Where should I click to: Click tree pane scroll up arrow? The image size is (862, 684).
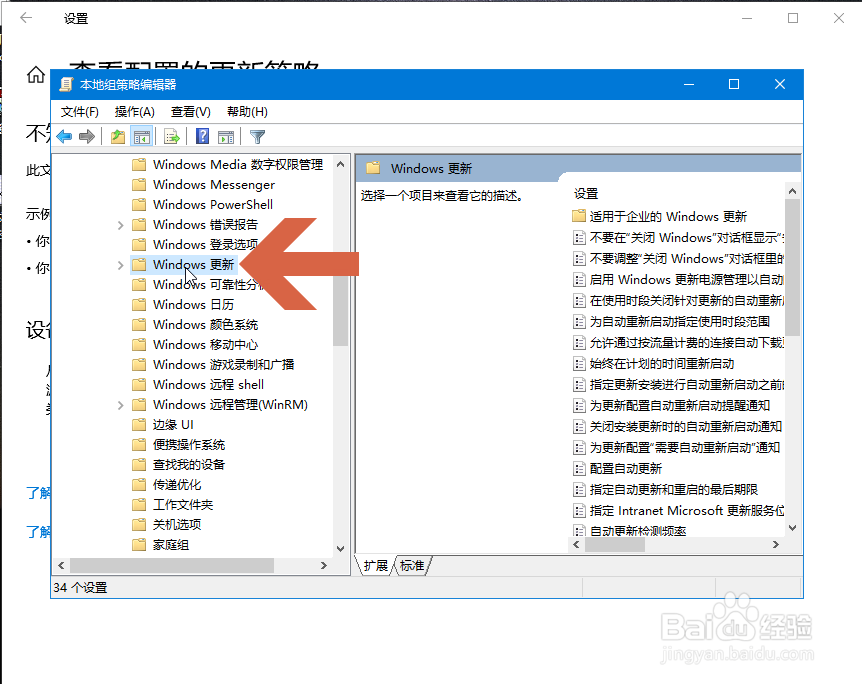coord(340,164)
